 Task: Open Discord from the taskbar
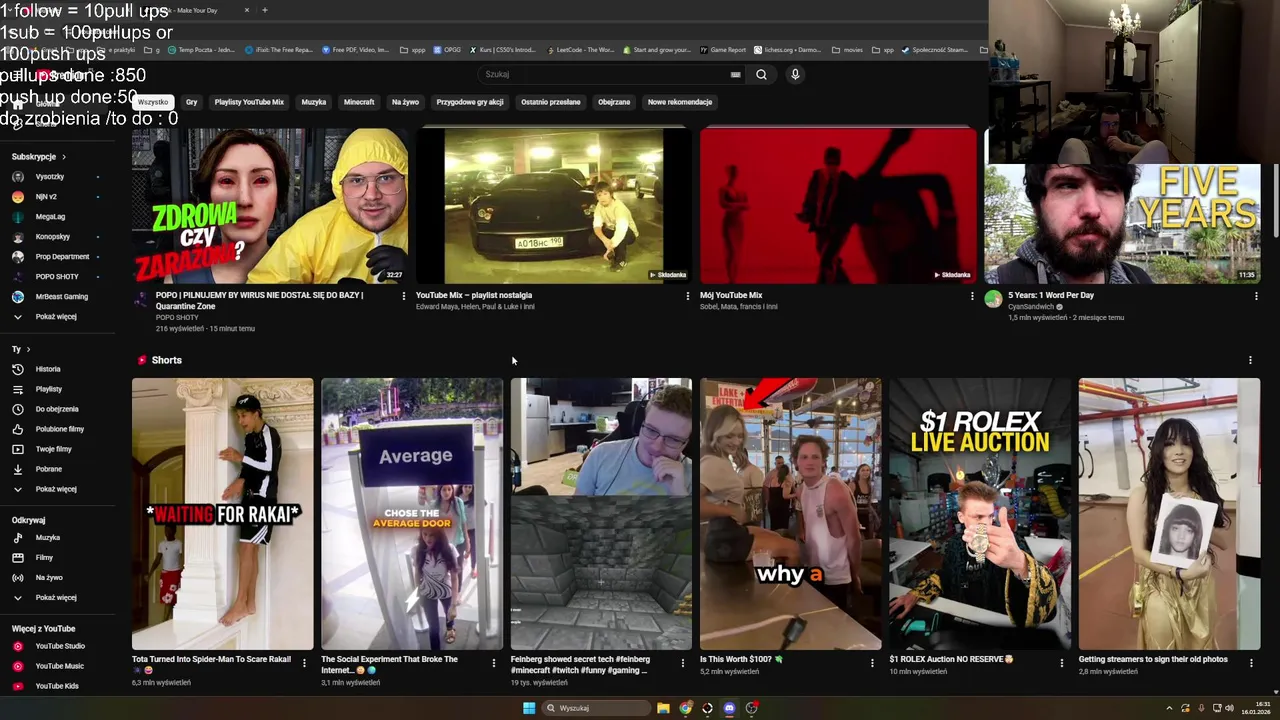tap(729, 708)
